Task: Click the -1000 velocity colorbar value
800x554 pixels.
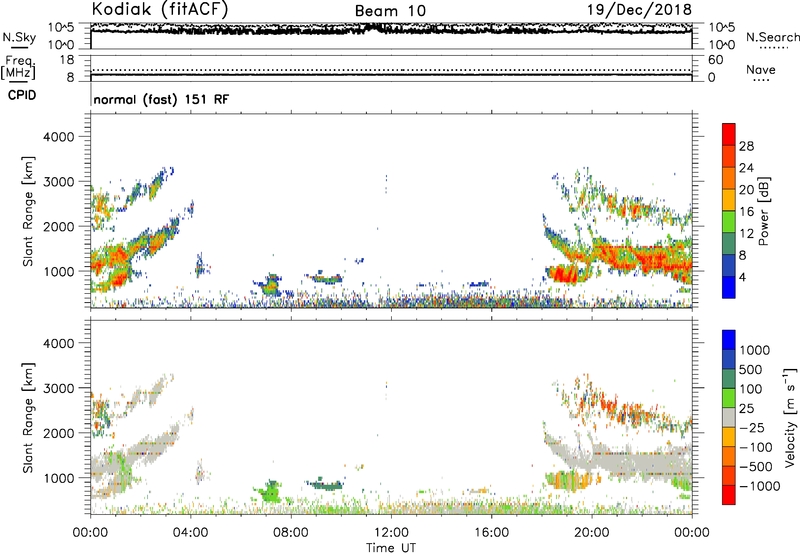Action: (760, 486)
